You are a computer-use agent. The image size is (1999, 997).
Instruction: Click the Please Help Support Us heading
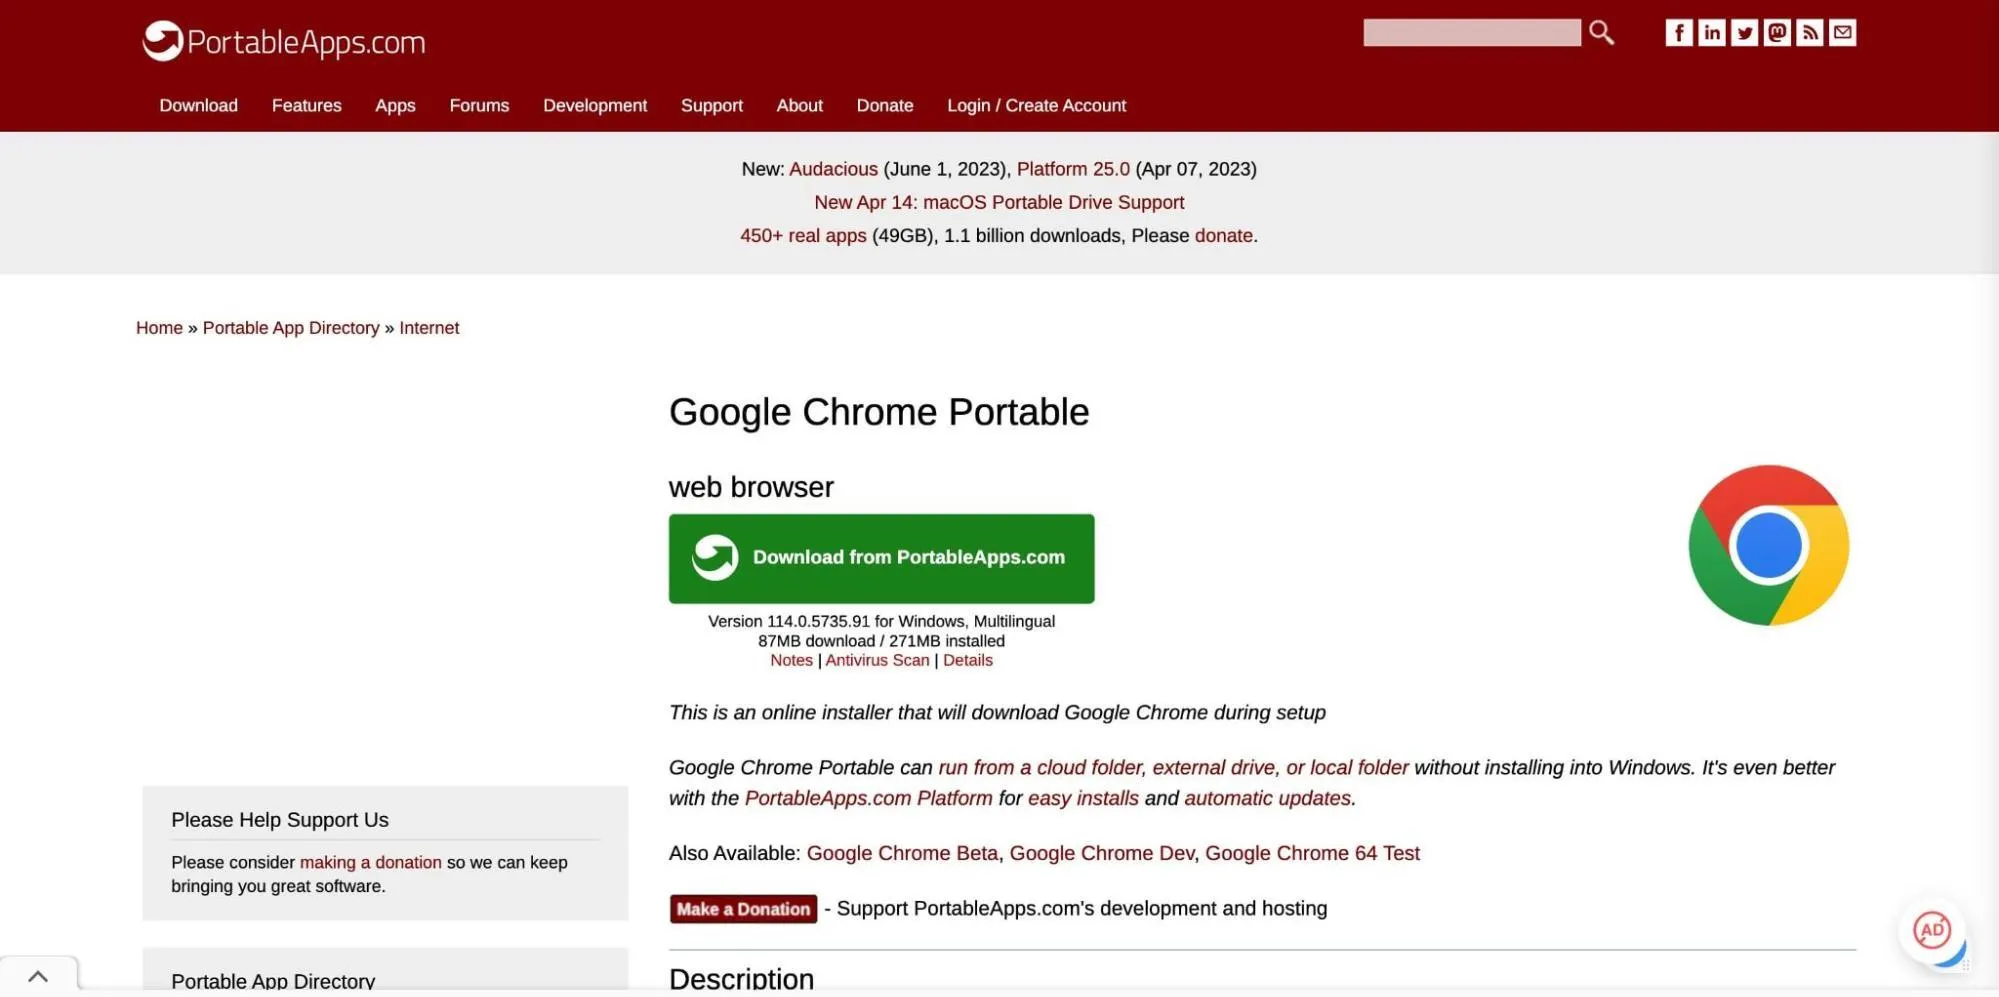point(280,820)
